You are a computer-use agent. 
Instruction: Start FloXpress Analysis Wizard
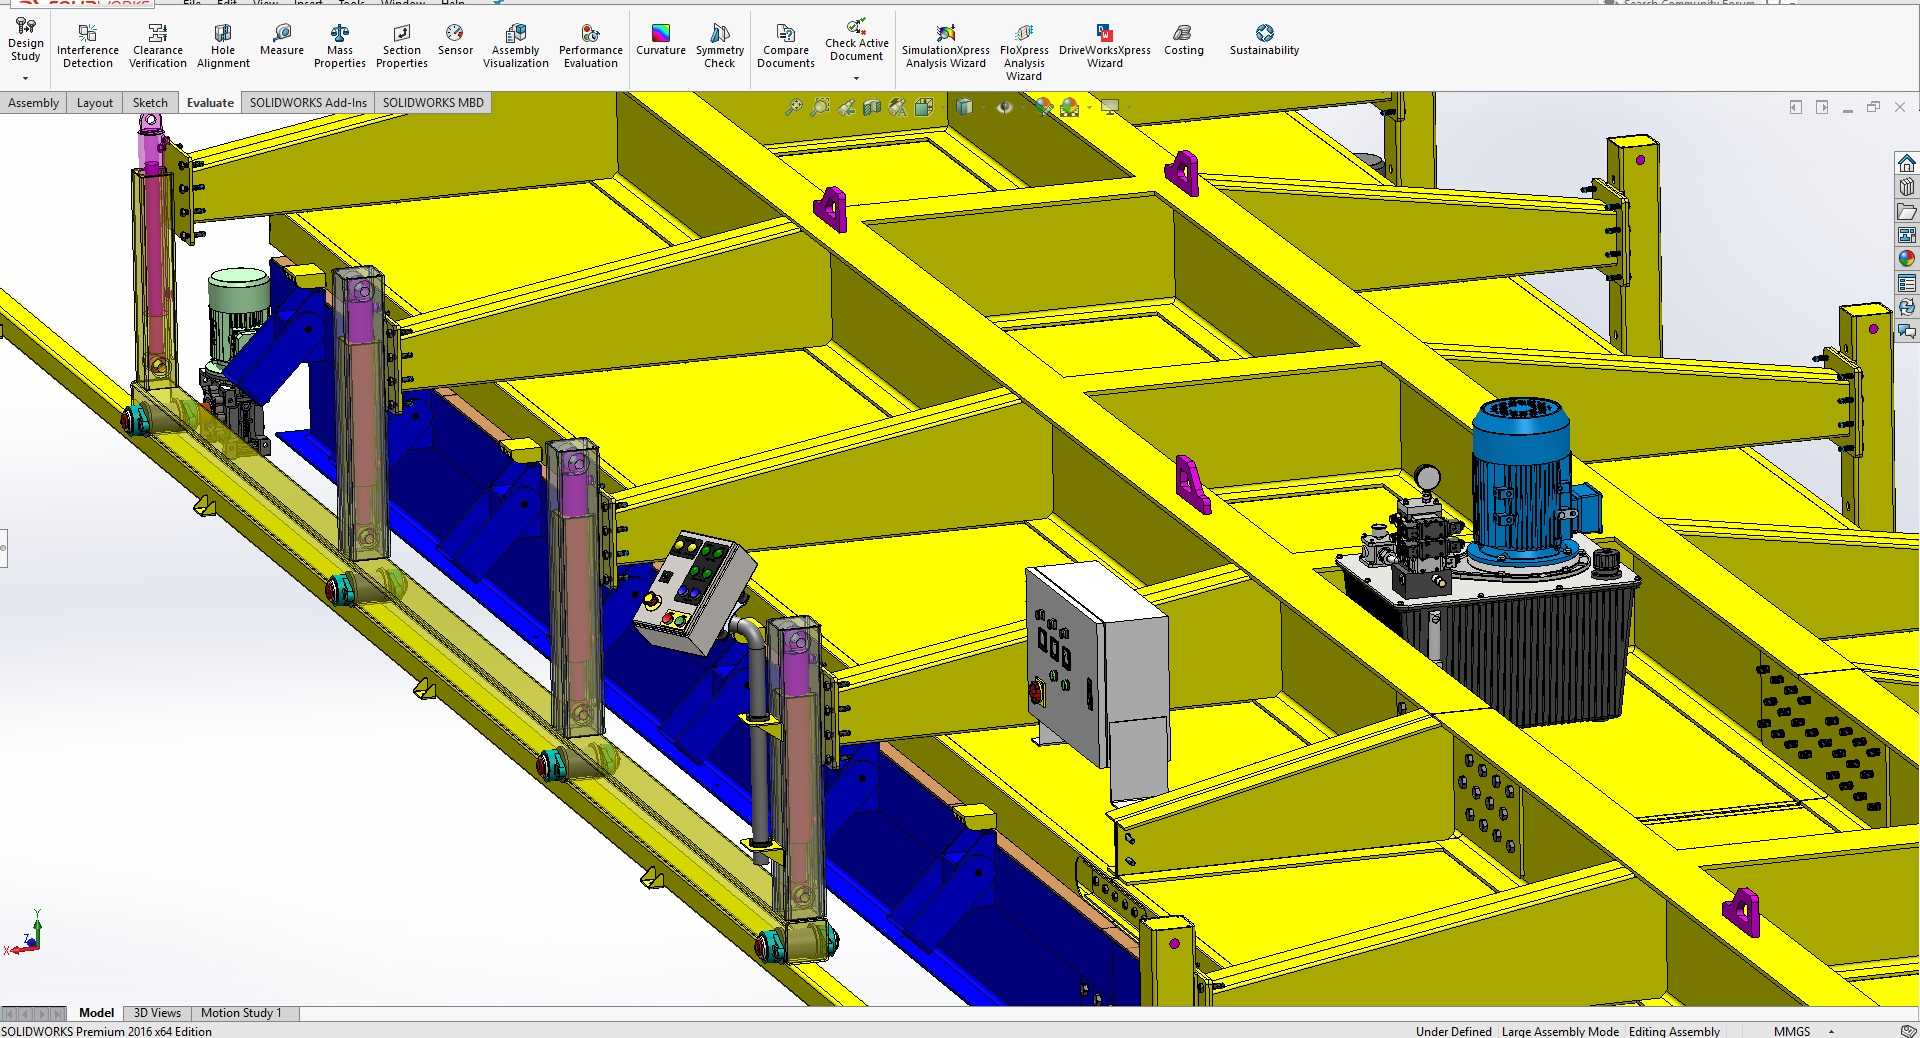pos(1024,53)
